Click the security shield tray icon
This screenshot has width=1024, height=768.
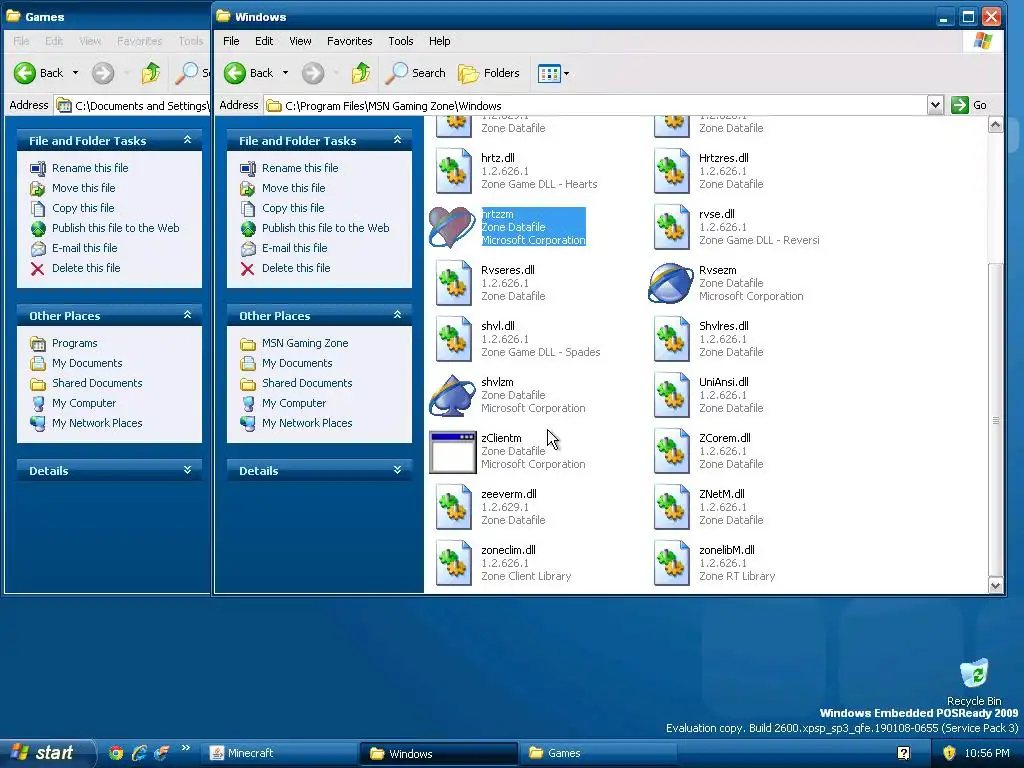[x=949, y=753]
